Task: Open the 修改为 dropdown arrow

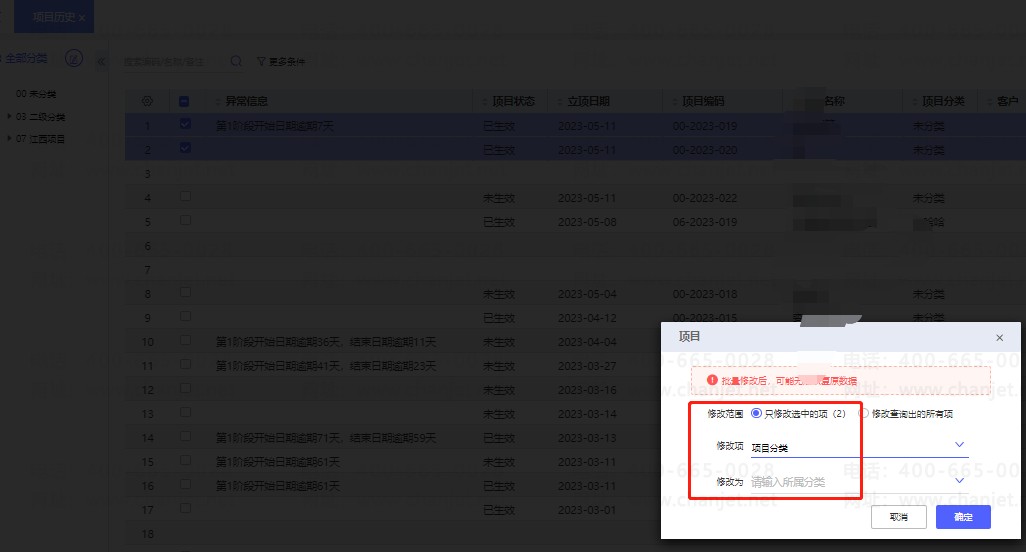Action: click(x=959, y=481)
